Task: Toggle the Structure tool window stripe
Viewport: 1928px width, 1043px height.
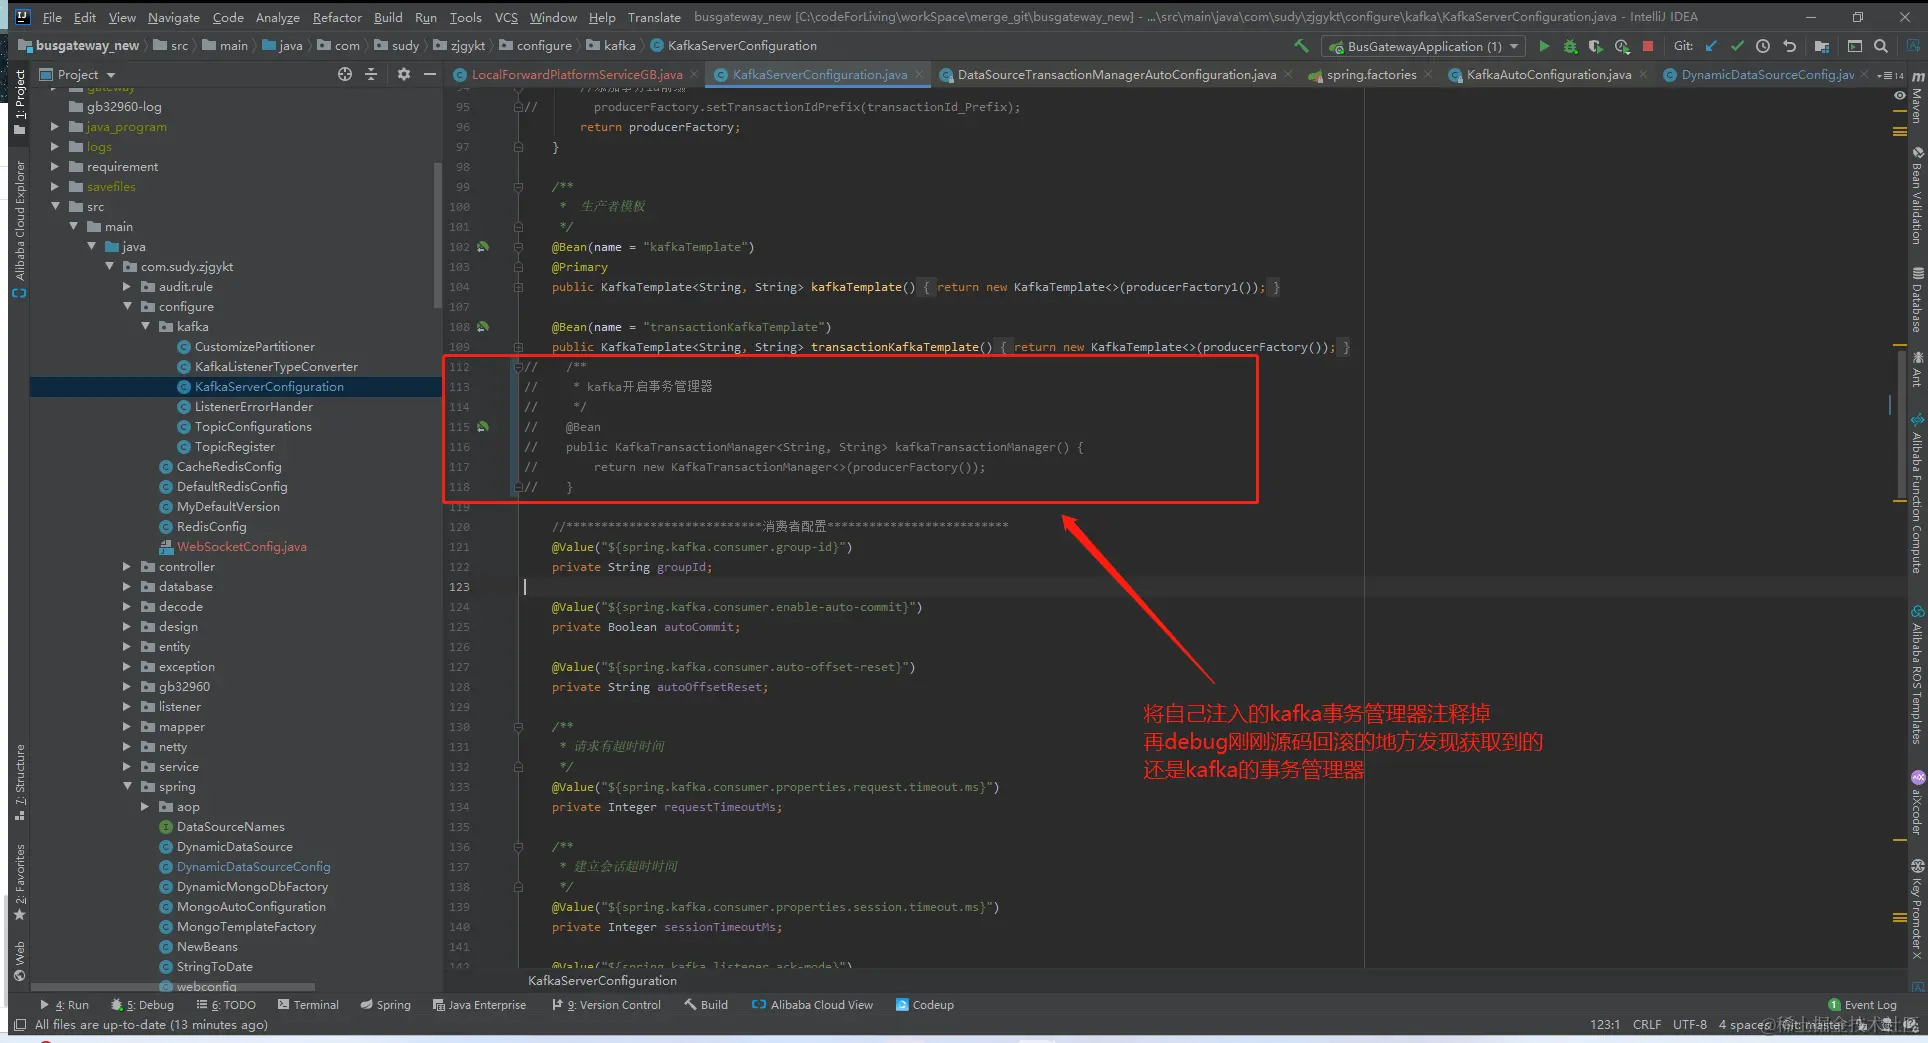Action: pyautogui.click(x=19, y=782)
